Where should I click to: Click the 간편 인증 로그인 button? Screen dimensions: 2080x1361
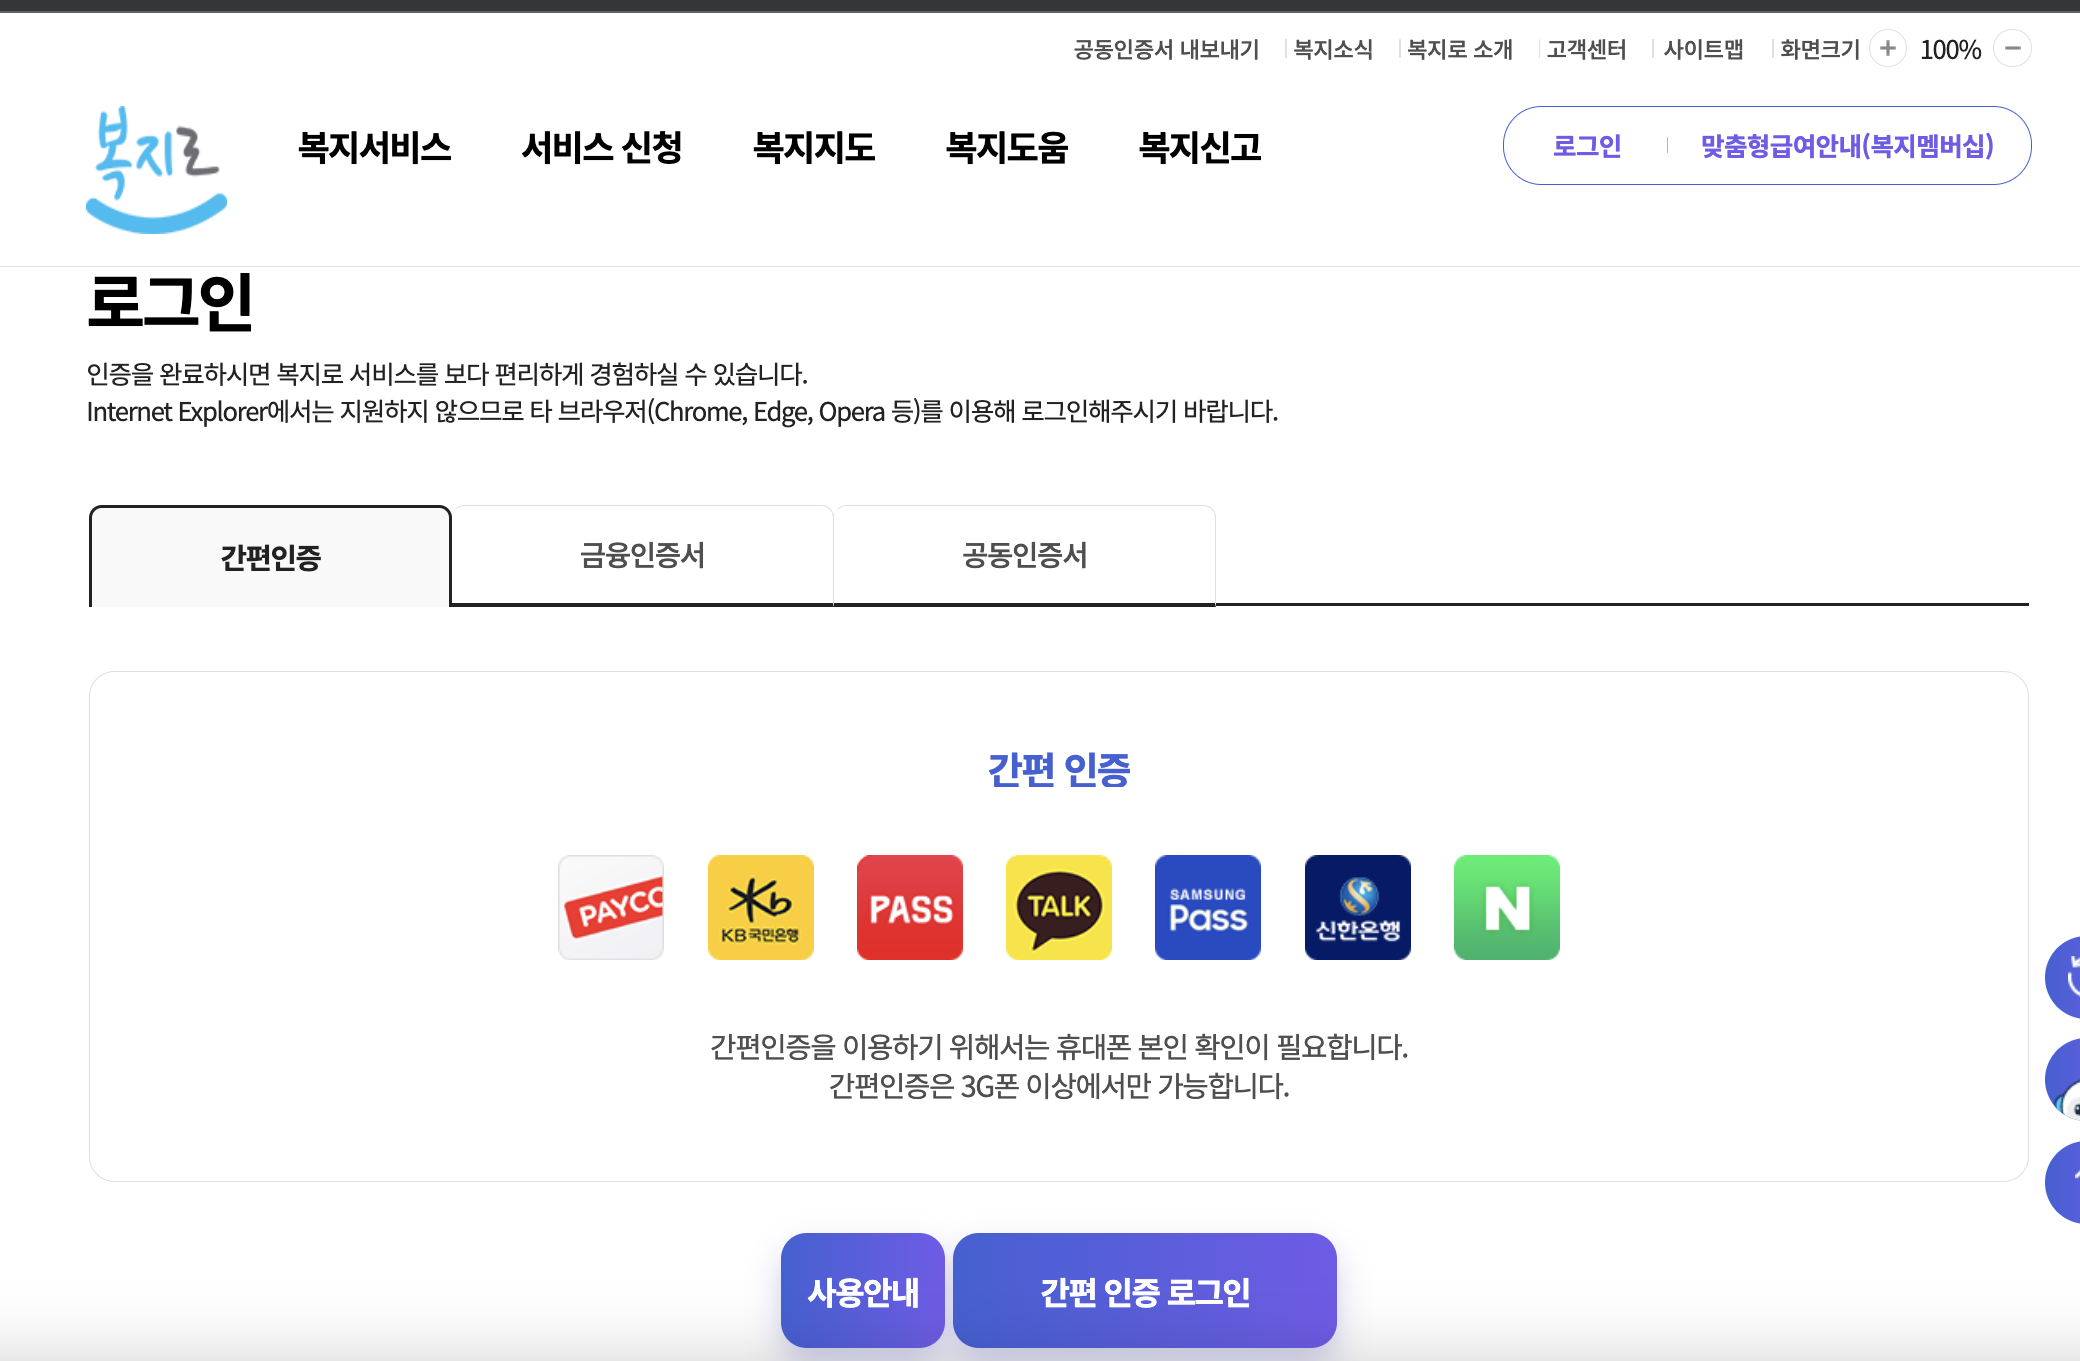pos(1145,1291)
